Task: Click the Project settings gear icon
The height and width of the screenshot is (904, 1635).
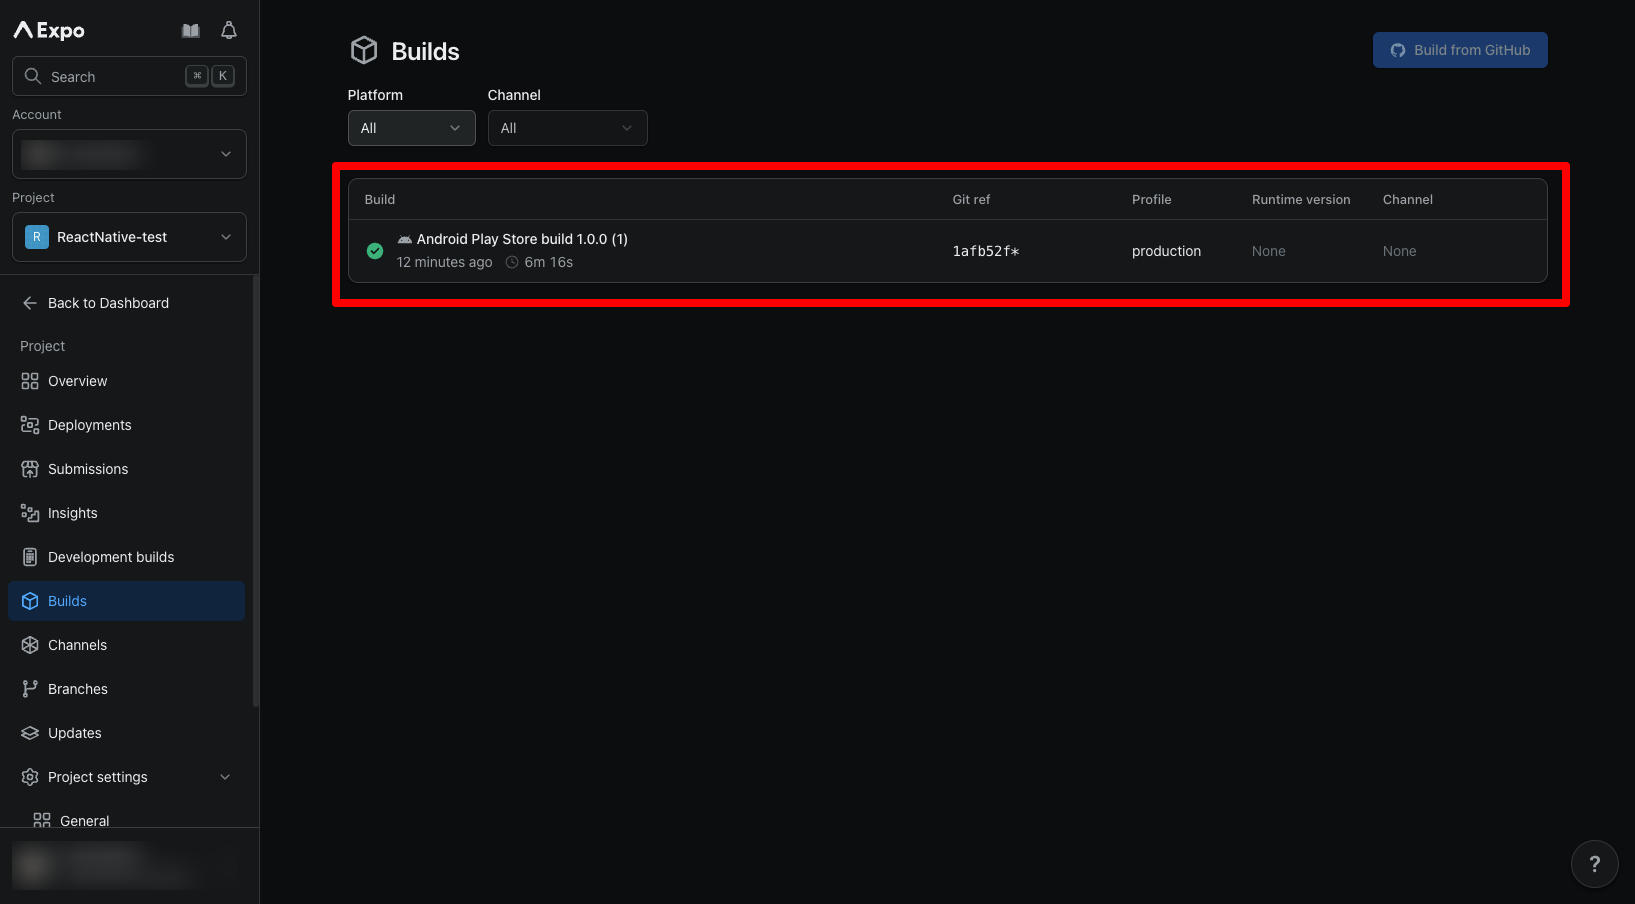Action: (30, 777)
